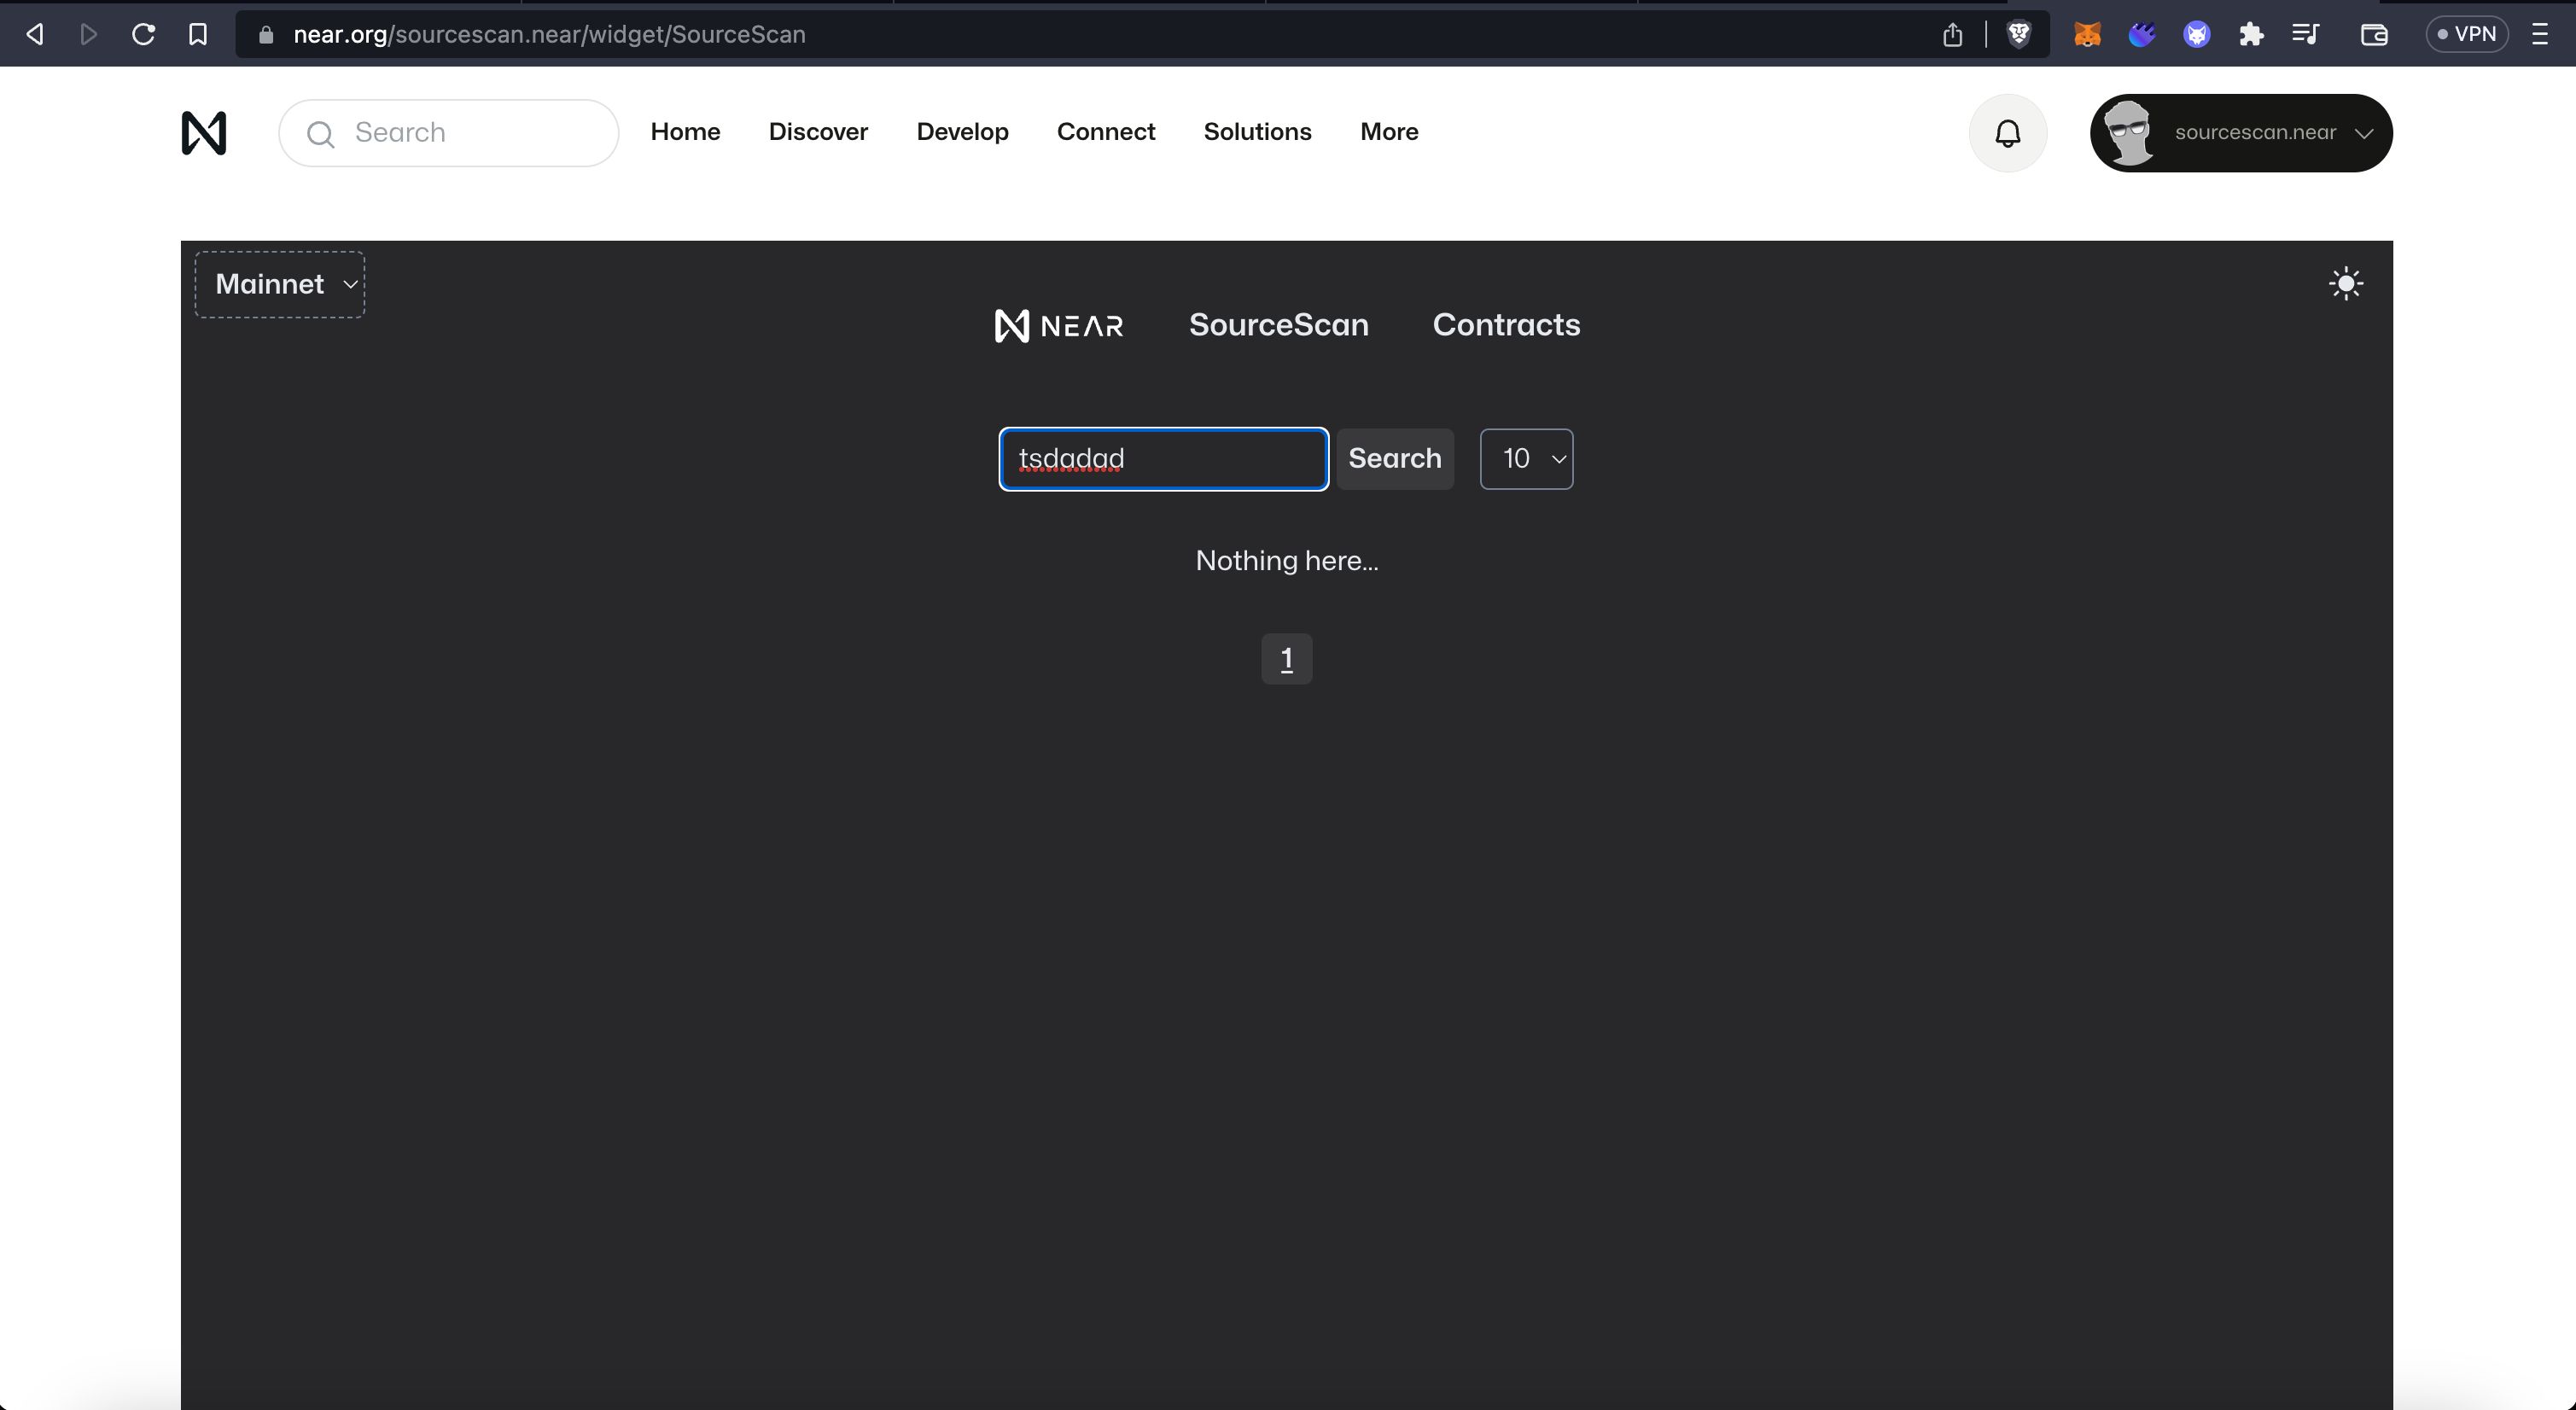Click the browser bookmarks icon
Image resolution: width=2576 pixels, height=1410 pixels.
pyautogui.click(x=198, y=35)
